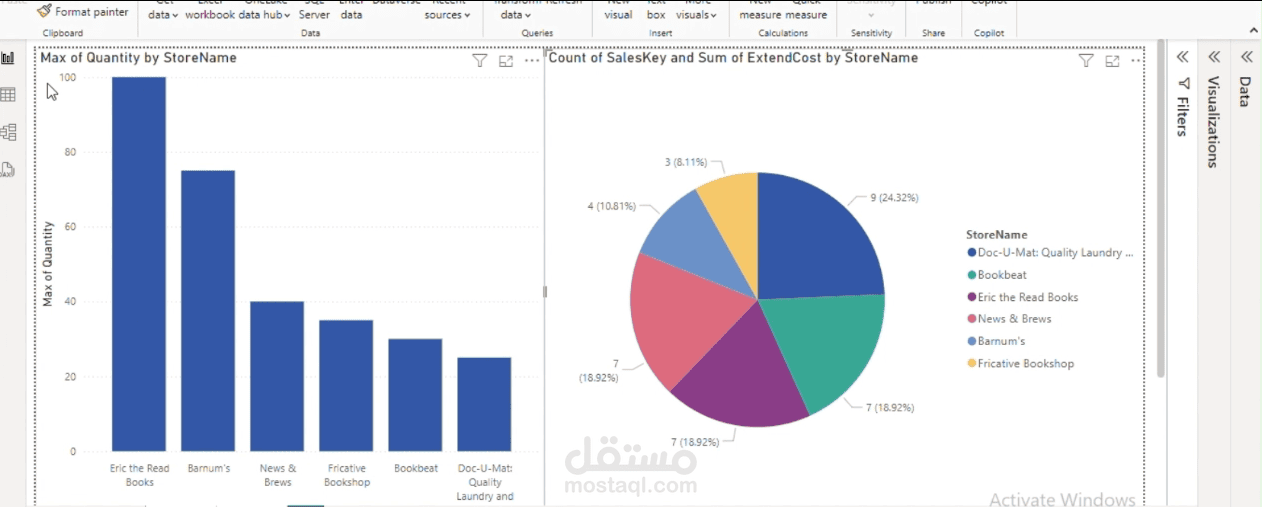Click filter icon on the pie chart visual
This screenshot has width=1262, height=507.
(1086, 61)
